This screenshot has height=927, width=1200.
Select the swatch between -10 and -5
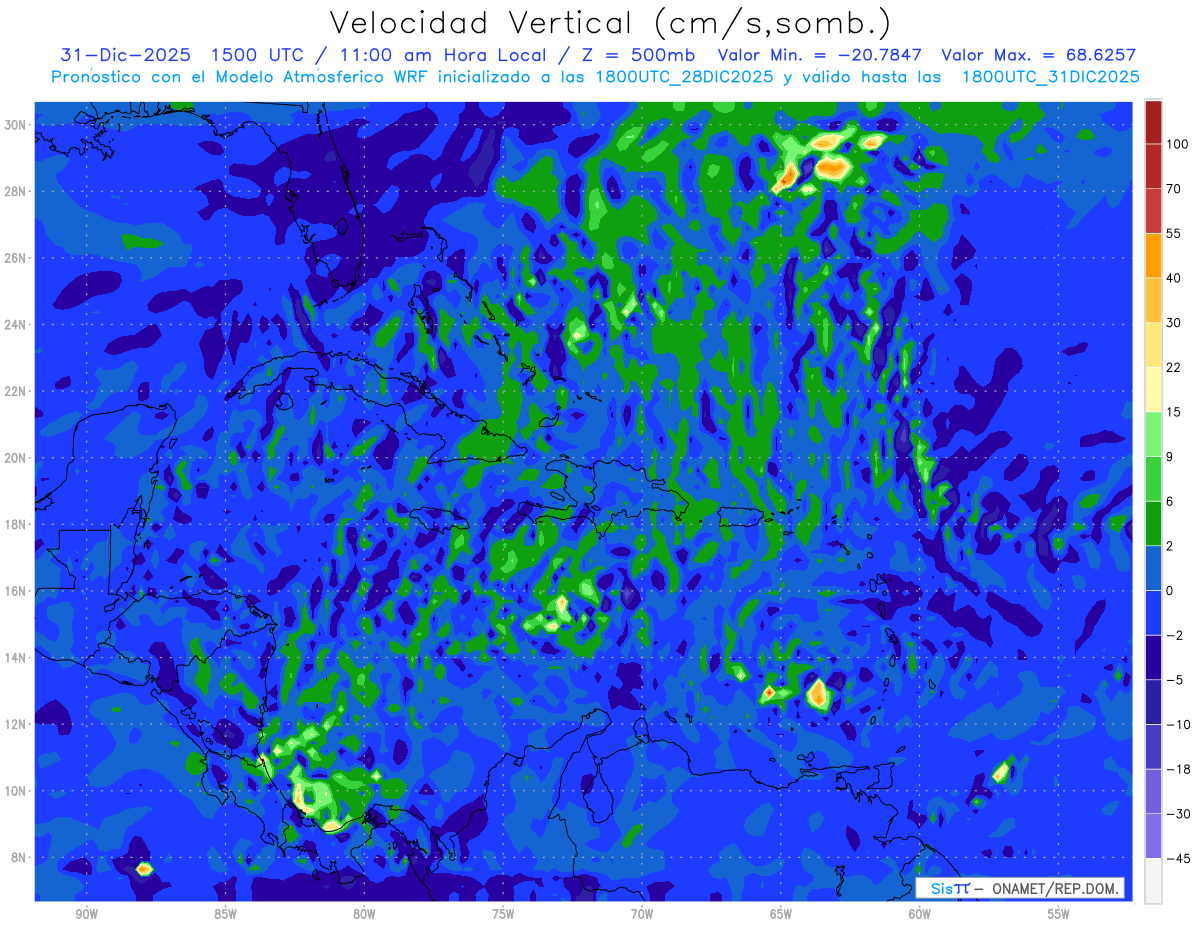(1153, 702)
